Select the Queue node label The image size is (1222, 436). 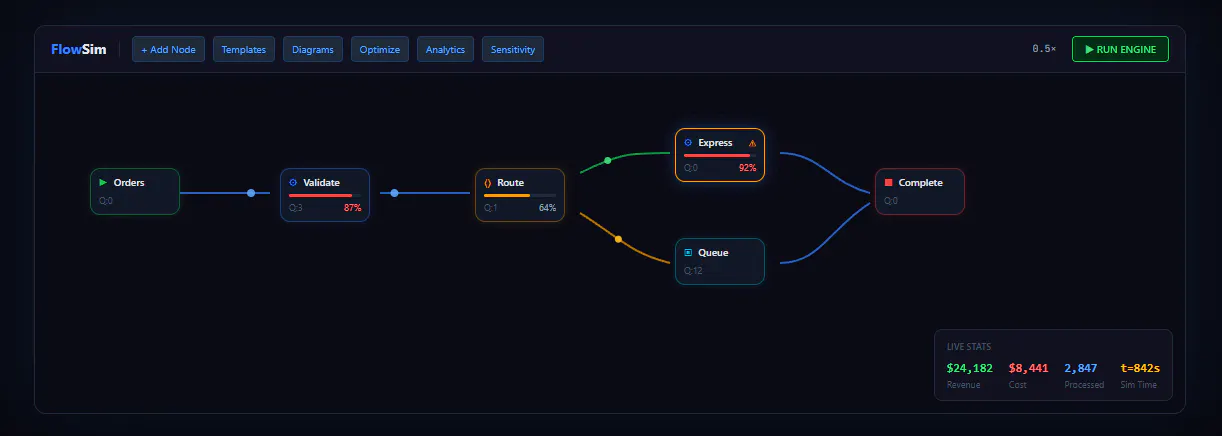(713, 253)
